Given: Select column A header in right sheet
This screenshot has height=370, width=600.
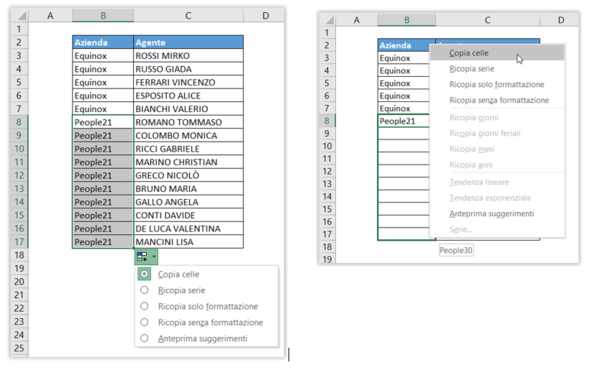Looking at the screenshot, I should [357, 20].
